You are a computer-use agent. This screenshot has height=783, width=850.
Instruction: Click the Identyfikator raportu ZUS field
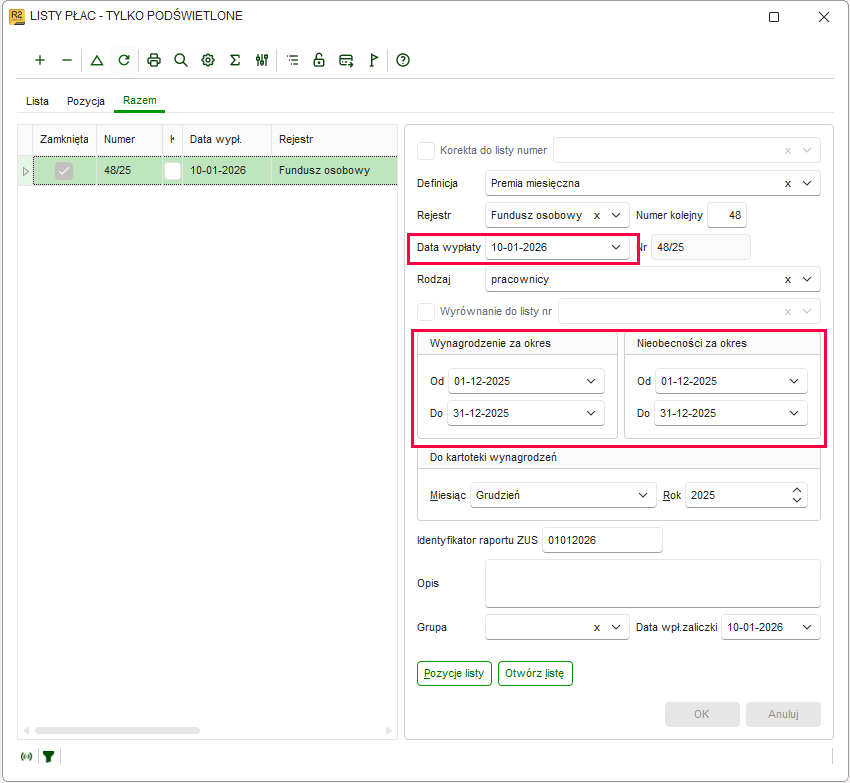point(602,540)
